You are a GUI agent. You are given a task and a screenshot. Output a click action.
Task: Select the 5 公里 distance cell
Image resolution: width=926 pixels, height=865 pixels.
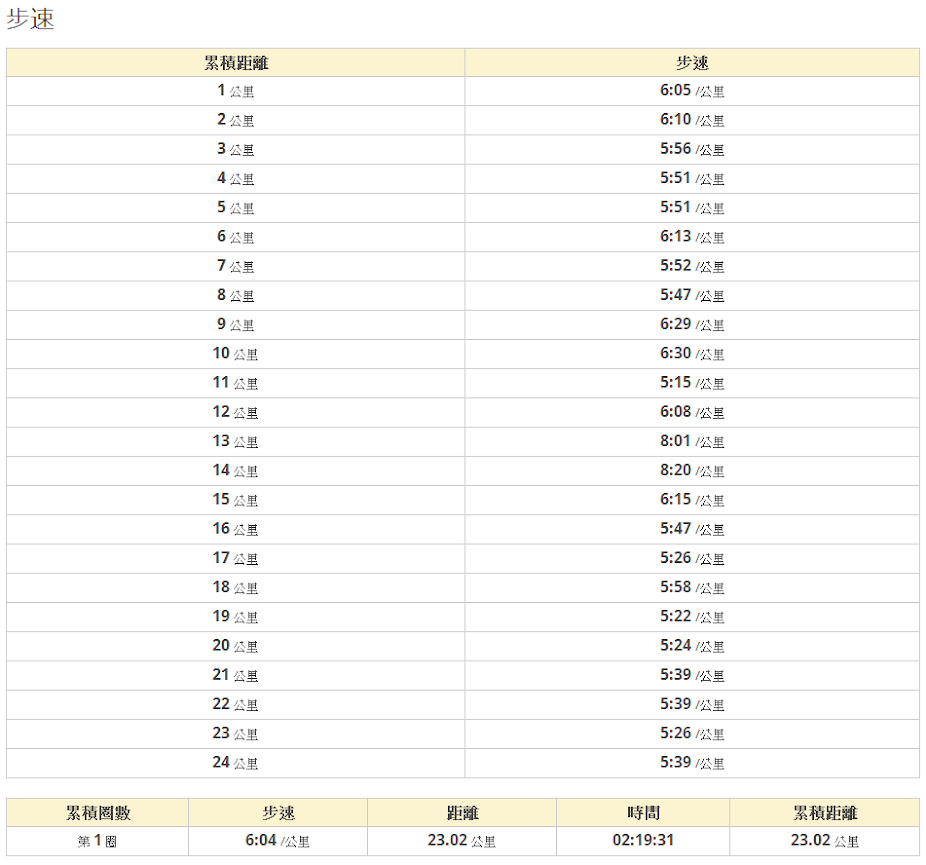coord(236,208)
